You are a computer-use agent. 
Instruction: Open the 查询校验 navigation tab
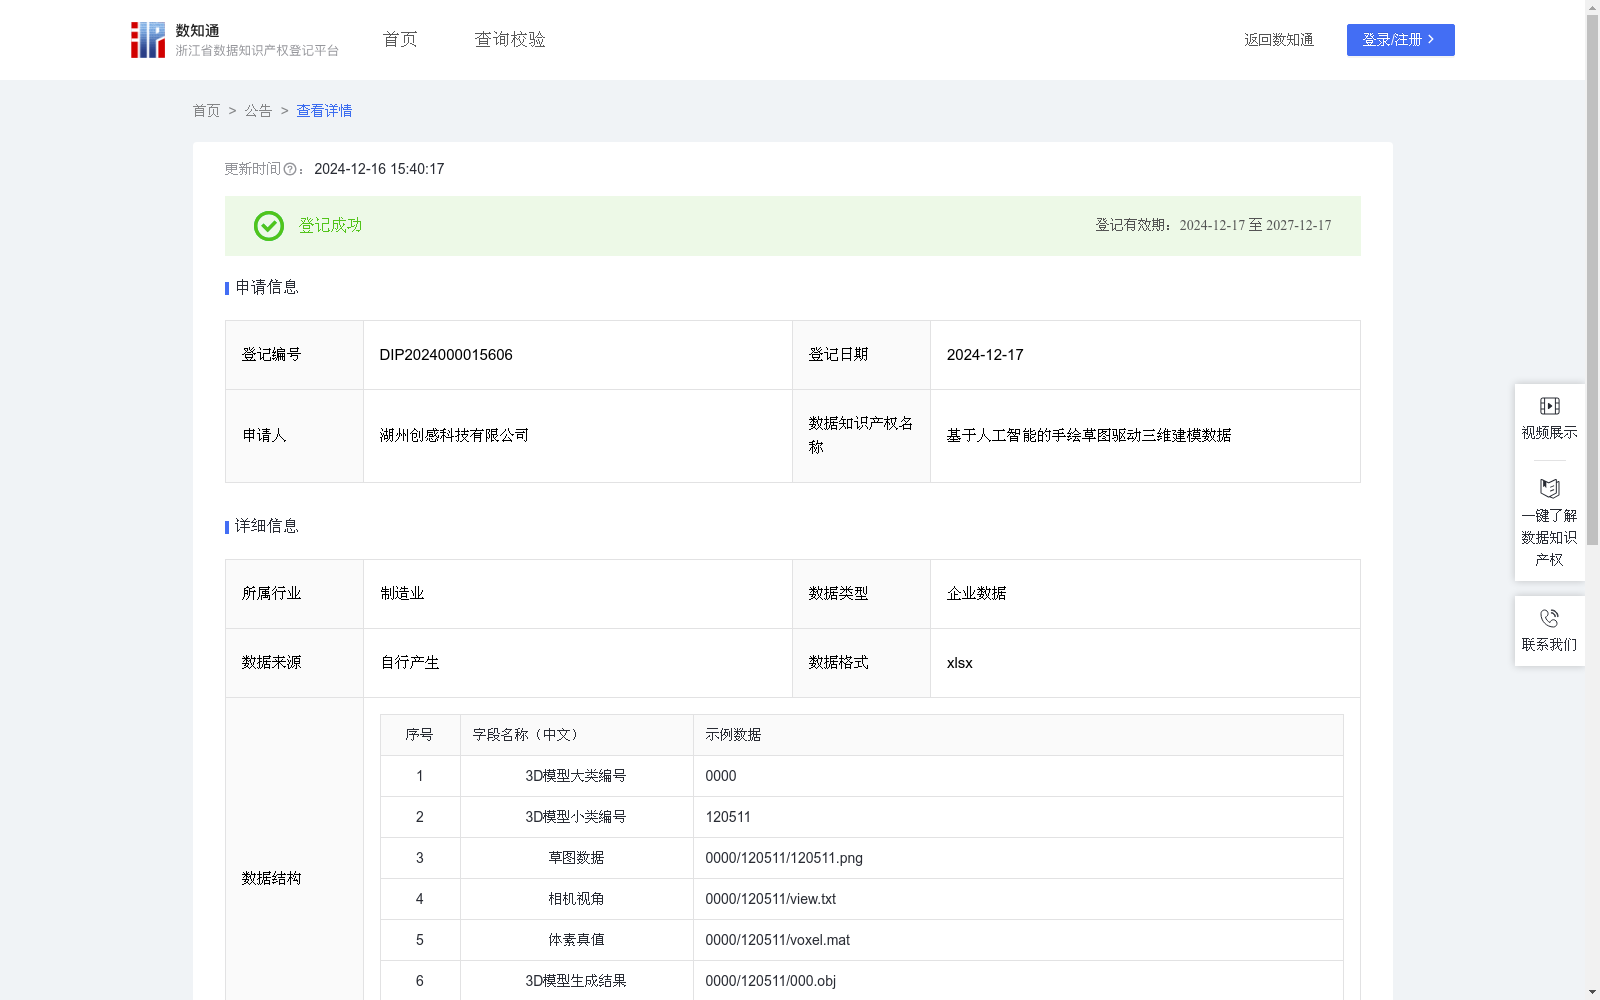pyautogui.click(x=510, y=40)
